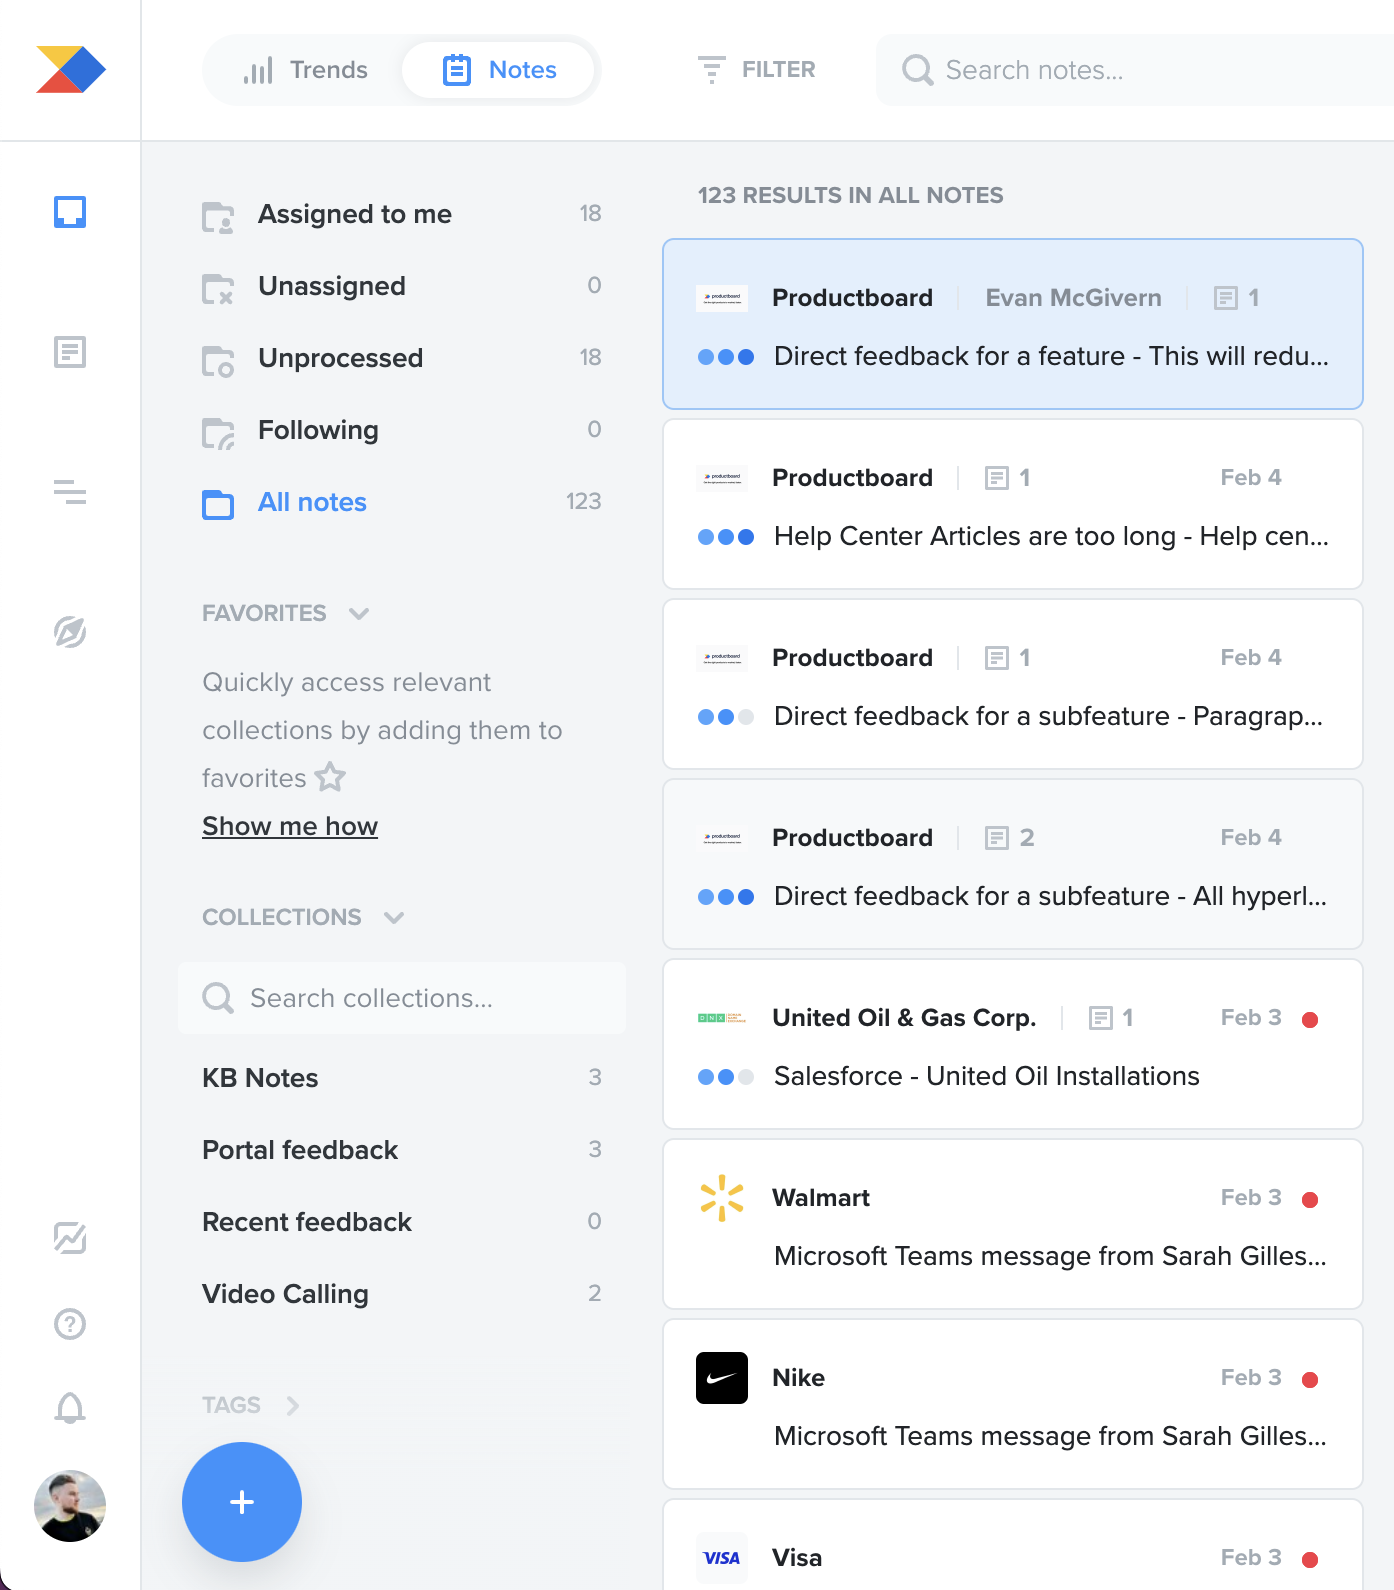
Task: Click the Productboard logo icon
Action: (70, 70)
